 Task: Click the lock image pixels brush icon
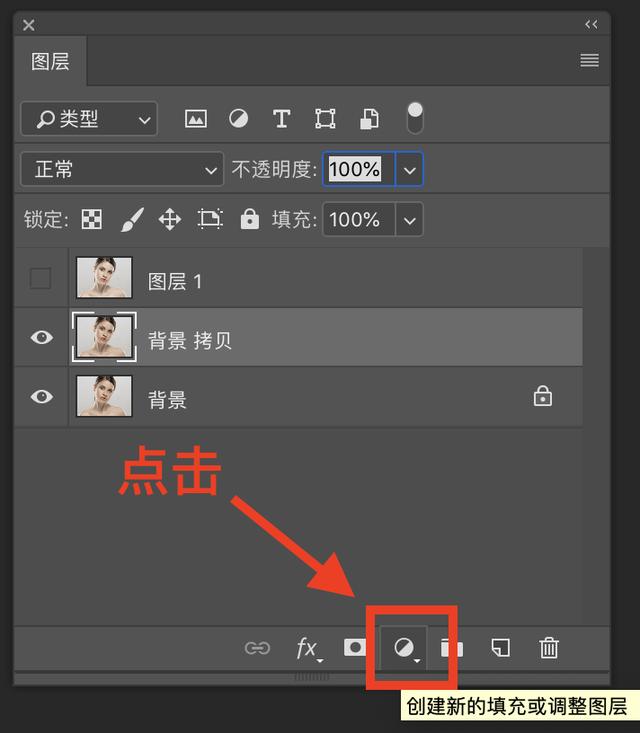(132, 219)
